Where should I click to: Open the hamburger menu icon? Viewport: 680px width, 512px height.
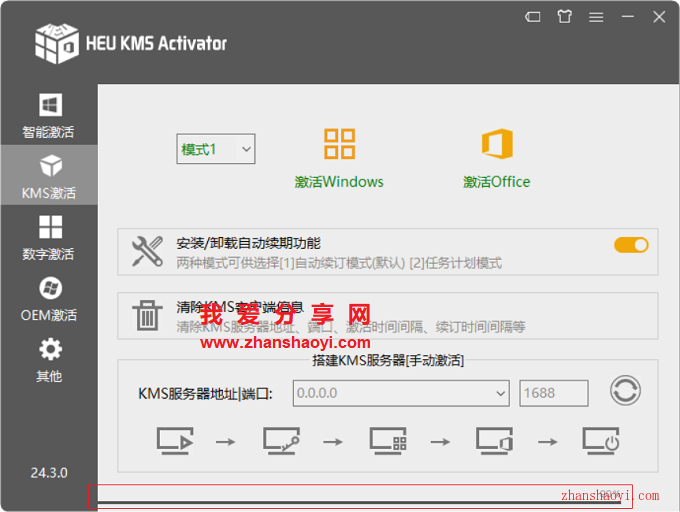[596, 17]
